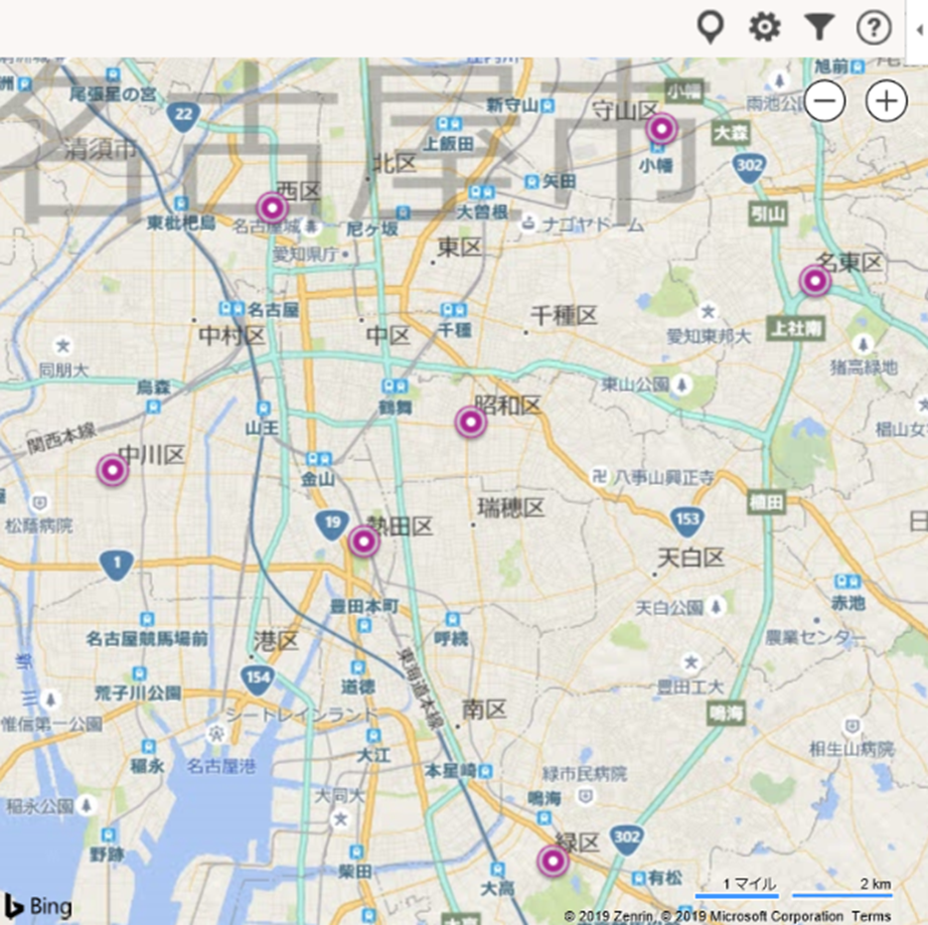The image size is (928, 925).
Task: Open help via the question mark icon
Action: click(873, 28)
